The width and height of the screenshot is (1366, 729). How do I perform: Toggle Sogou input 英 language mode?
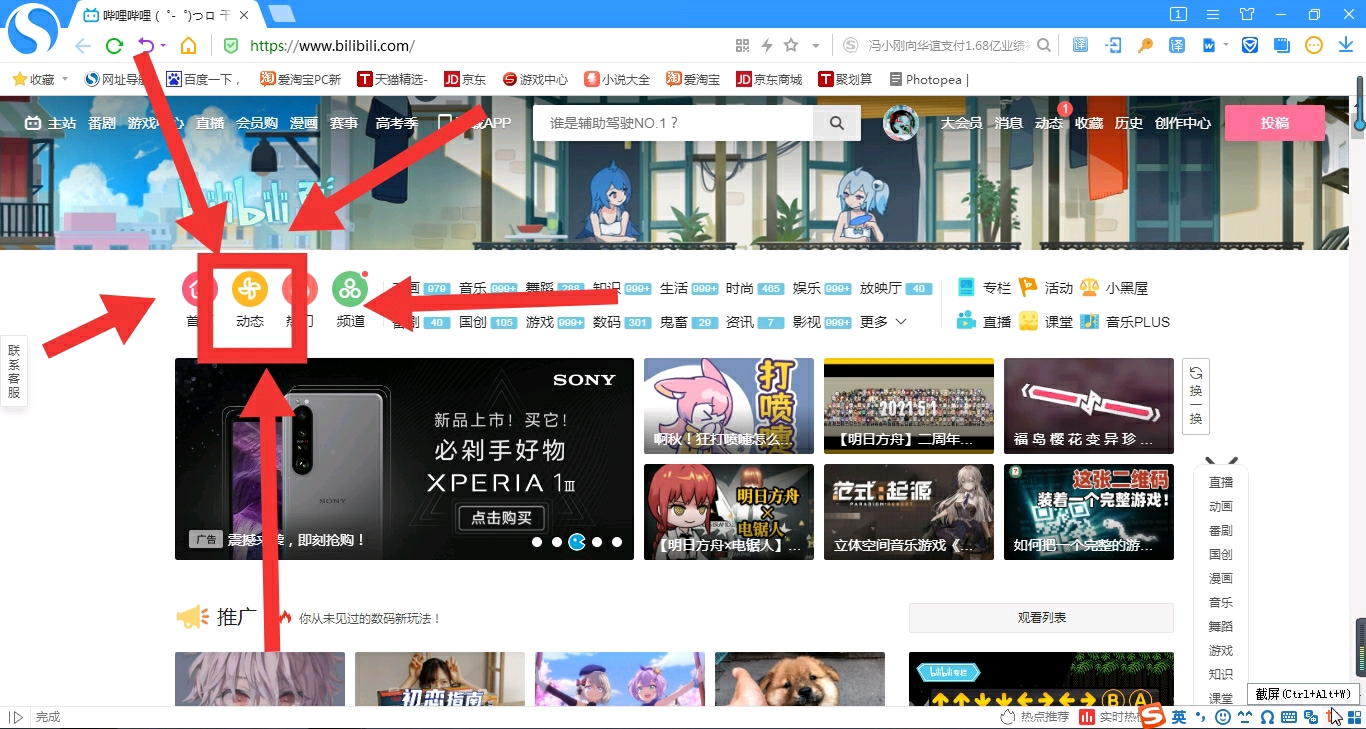[x=1179, y=717]
